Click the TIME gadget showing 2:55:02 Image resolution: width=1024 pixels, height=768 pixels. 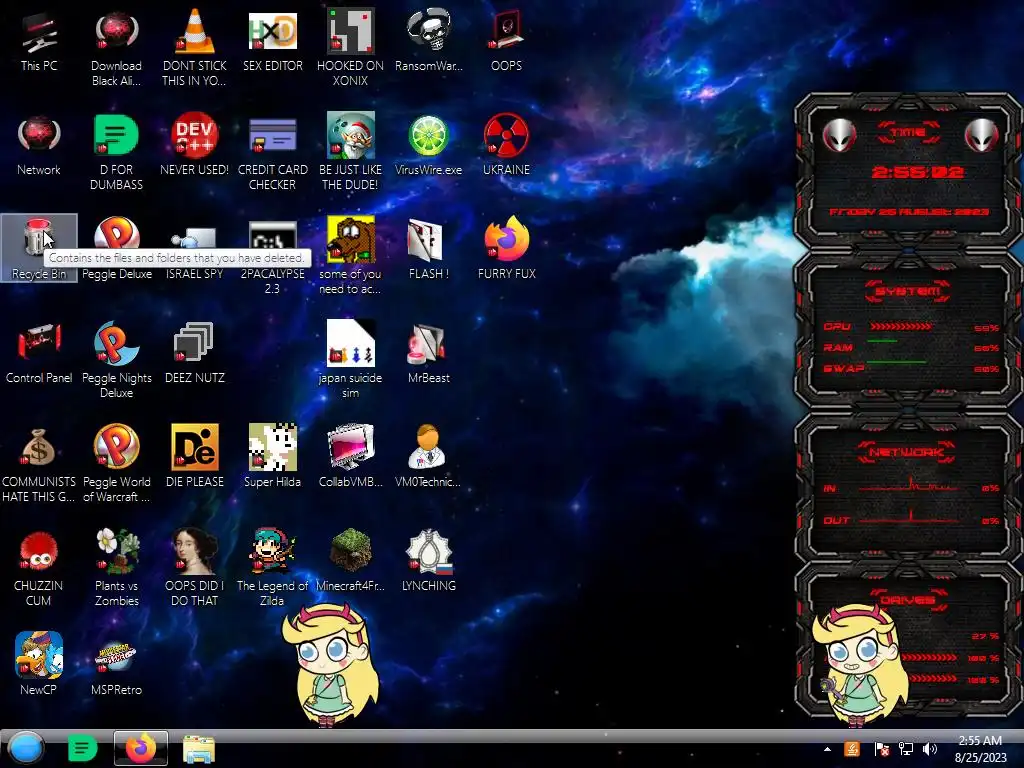coord(908,171)
